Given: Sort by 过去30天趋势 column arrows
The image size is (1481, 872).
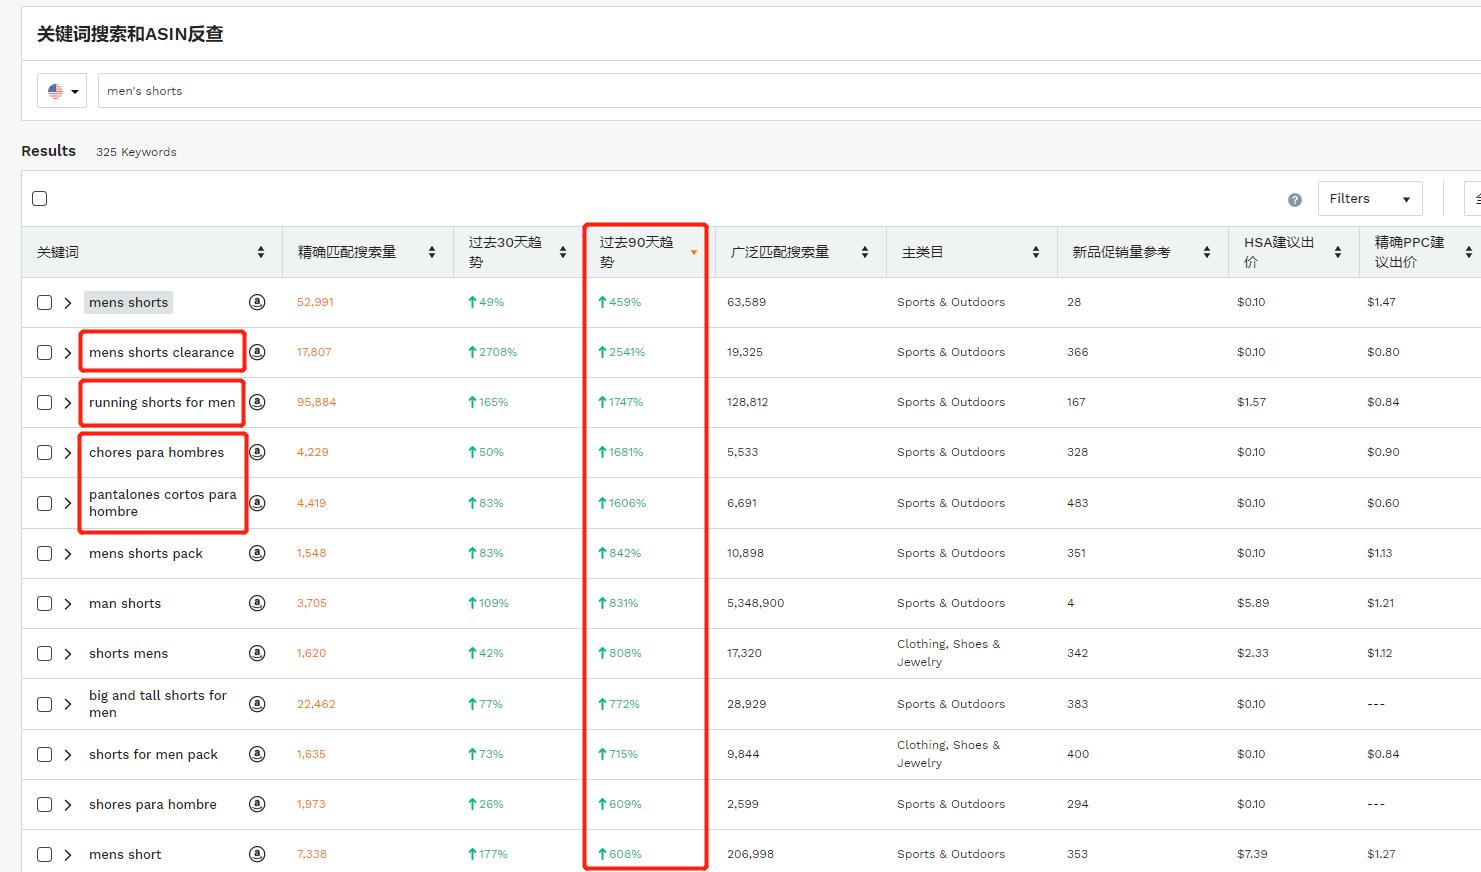Looking at the screenshot, I should pyautogui.click(x=563, y=253).
